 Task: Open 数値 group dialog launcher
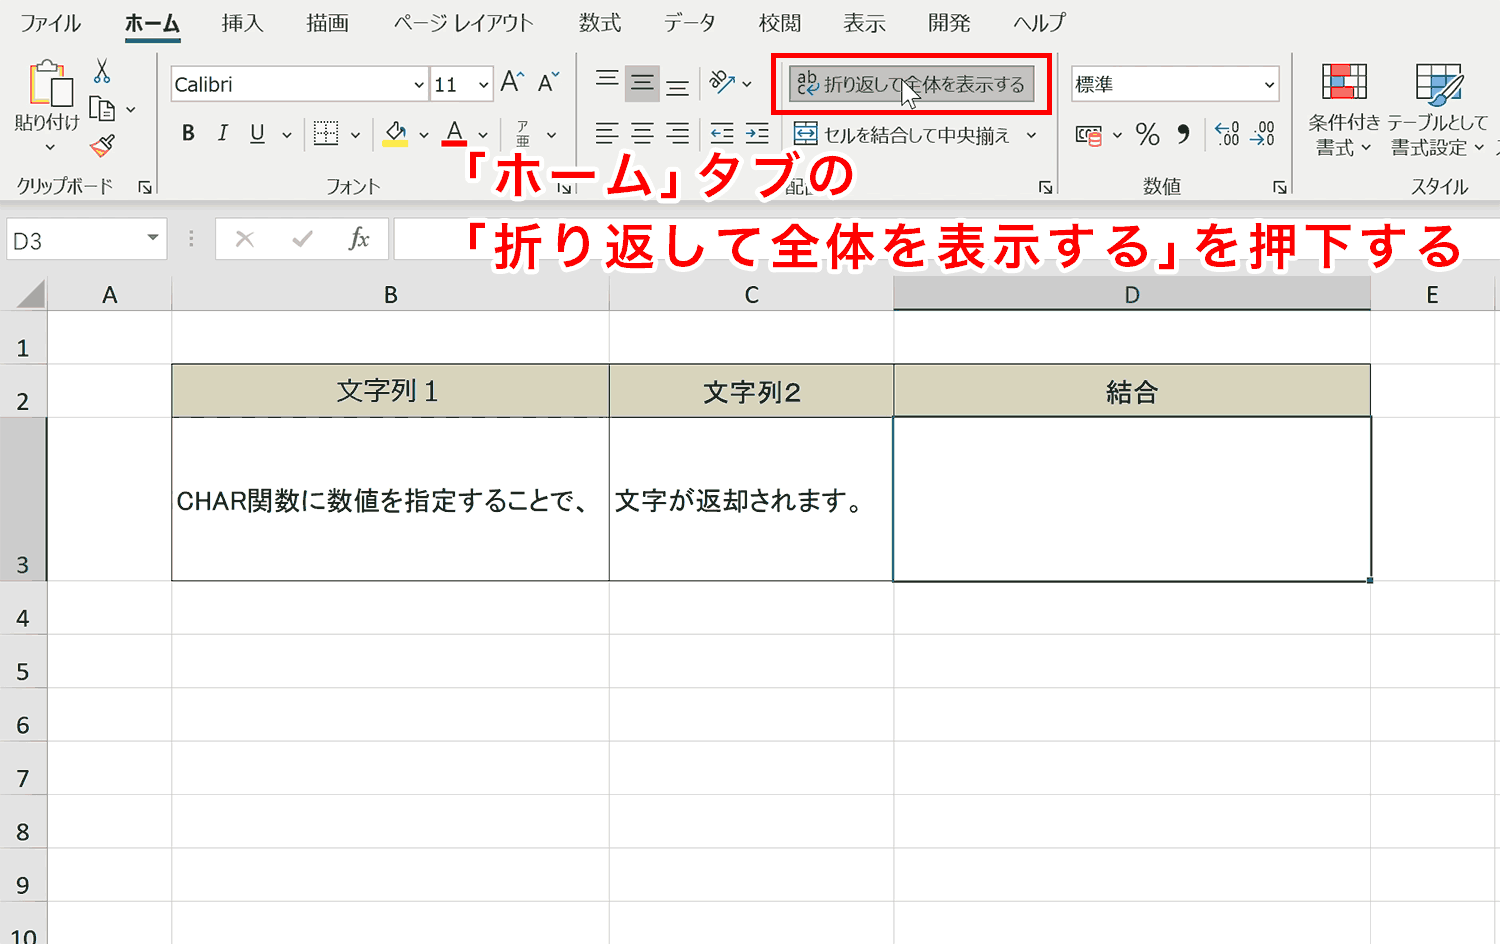pyautogui.click(x=1279, y=187)
